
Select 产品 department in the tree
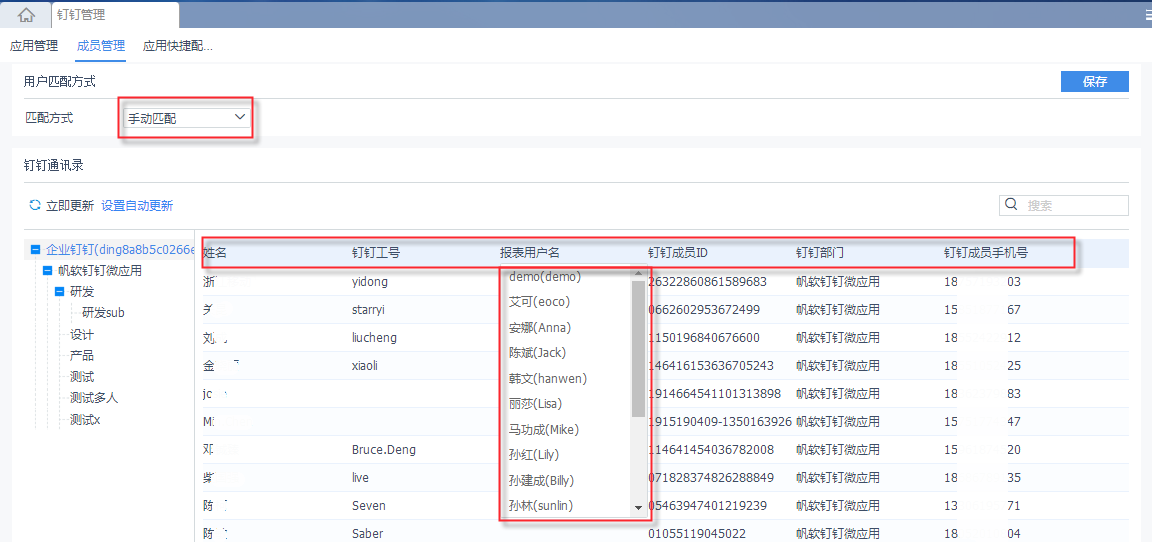tap(82, 355)
